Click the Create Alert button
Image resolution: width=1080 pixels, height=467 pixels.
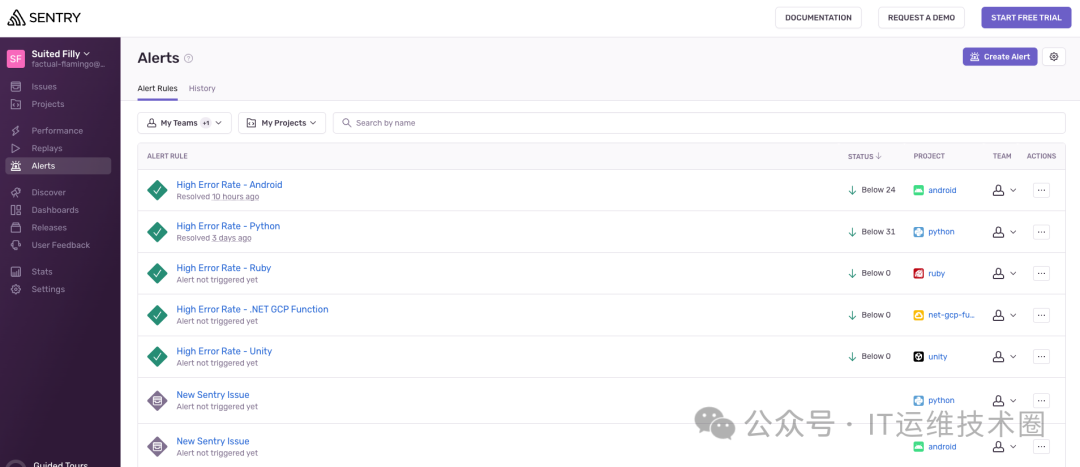1000,56
